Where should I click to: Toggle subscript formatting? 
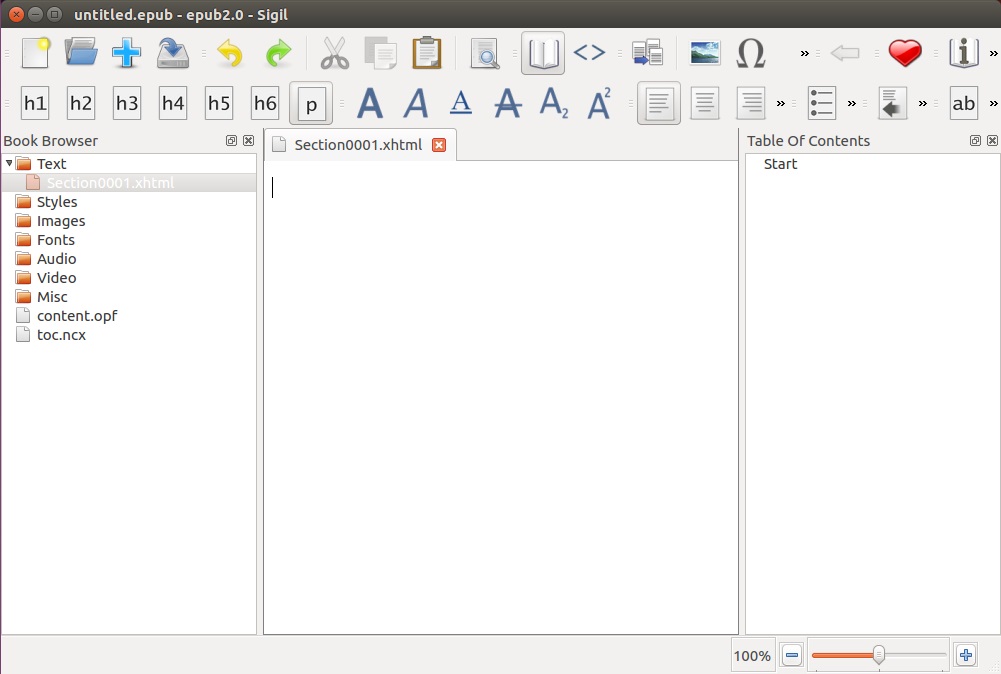point(553,103)
